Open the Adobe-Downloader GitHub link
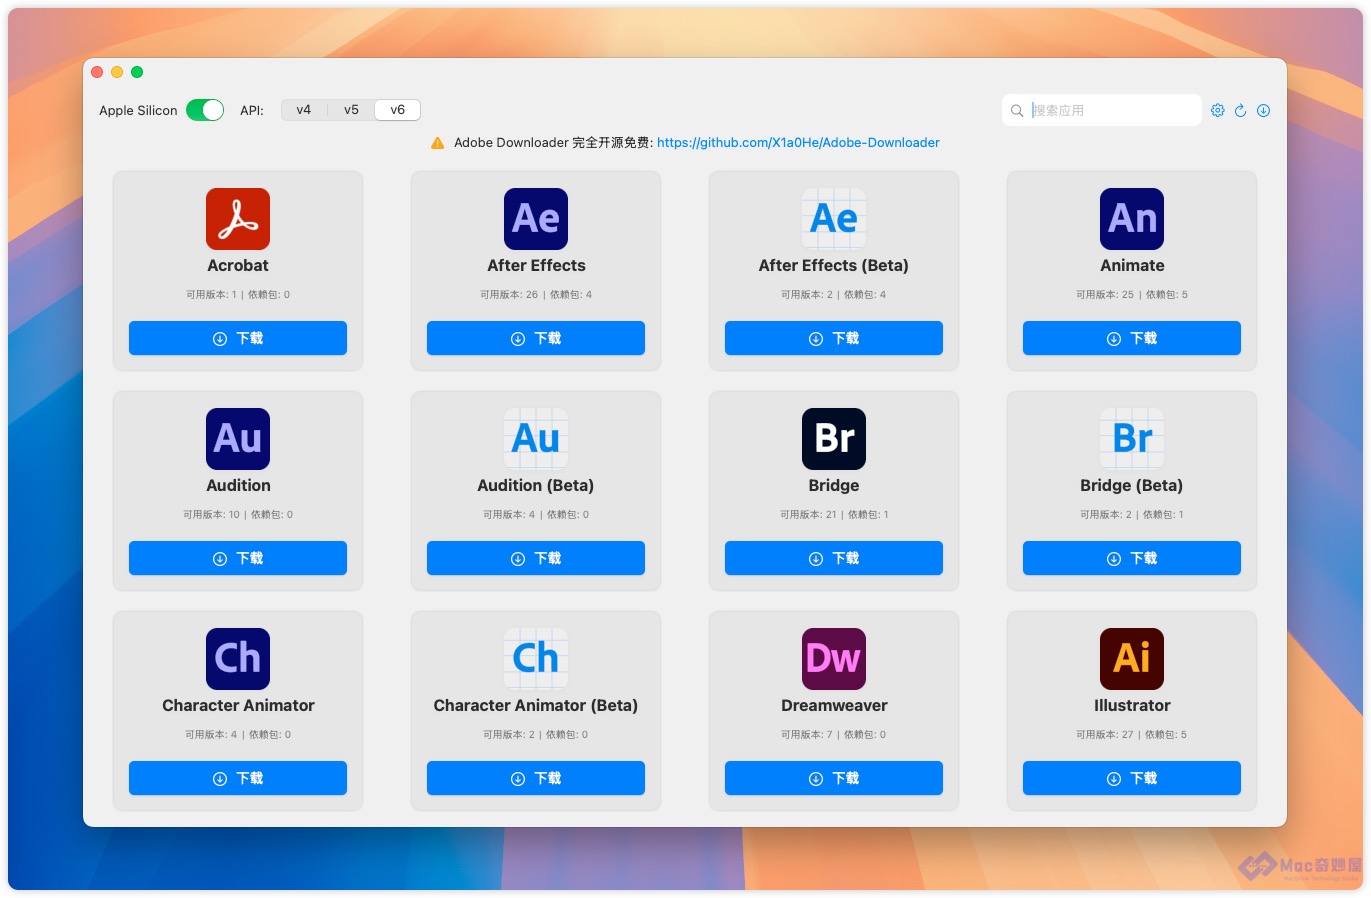The image size is (1371, 898). click(798, 143)
